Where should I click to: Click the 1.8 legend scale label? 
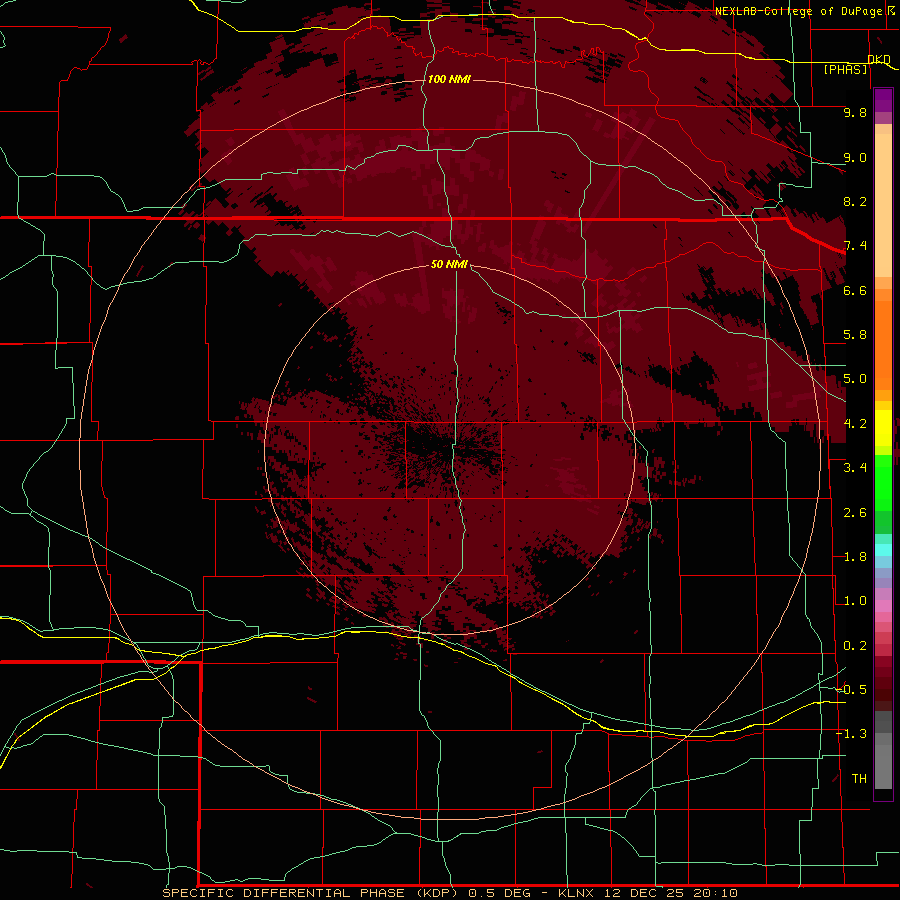855,557
